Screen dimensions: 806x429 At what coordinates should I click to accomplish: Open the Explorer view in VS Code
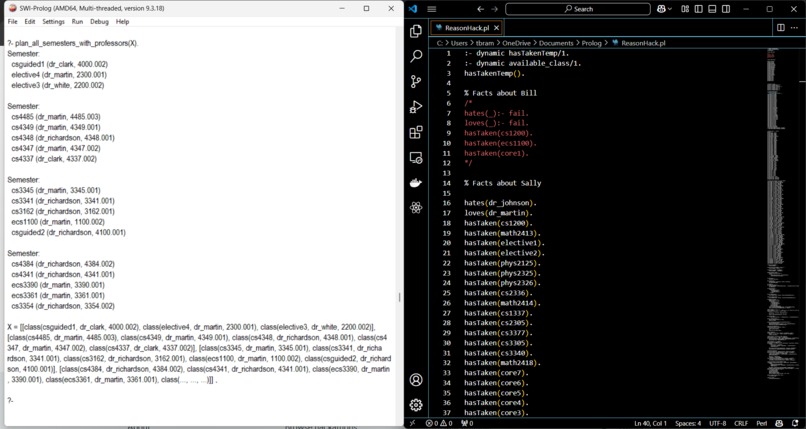coord(416,31)
